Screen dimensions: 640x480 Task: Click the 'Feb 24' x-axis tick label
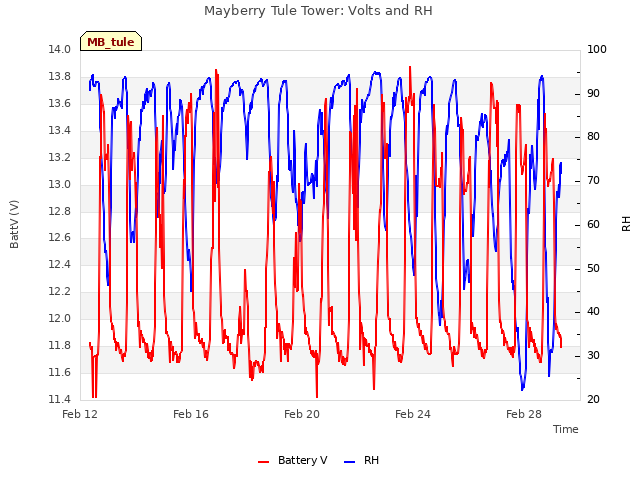pyautogui.click(x=413, y=414)
